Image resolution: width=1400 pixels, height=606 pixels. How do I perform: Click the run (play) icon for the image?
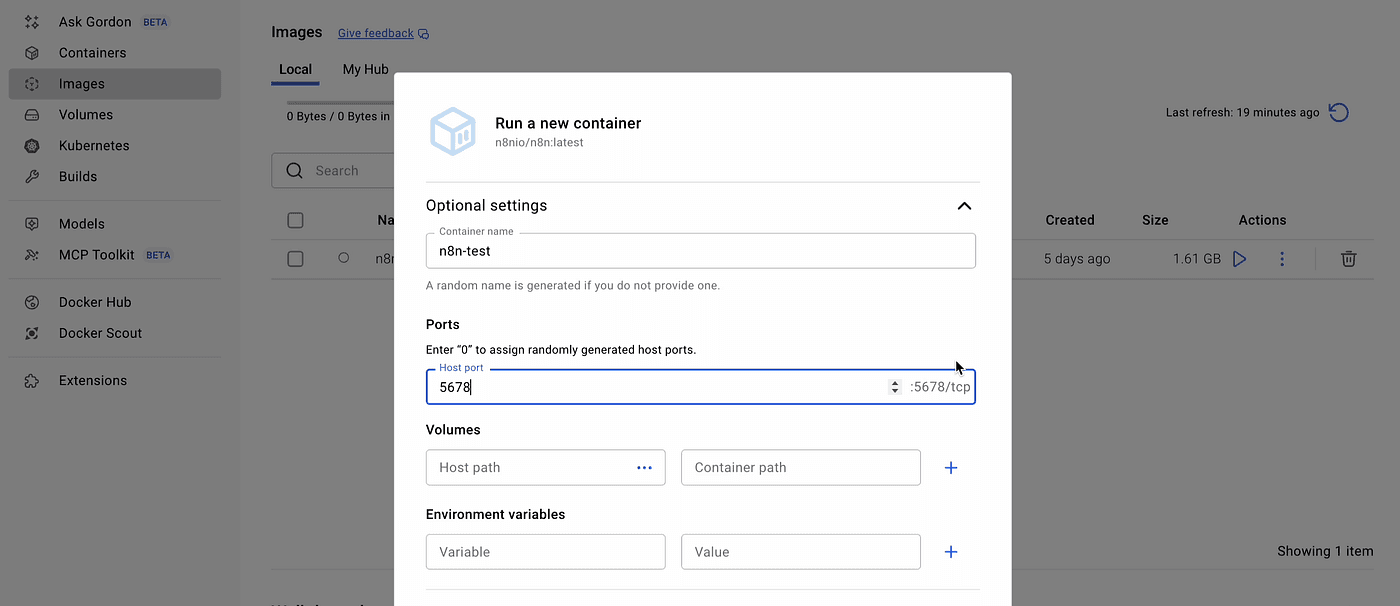coord(1239,259)
